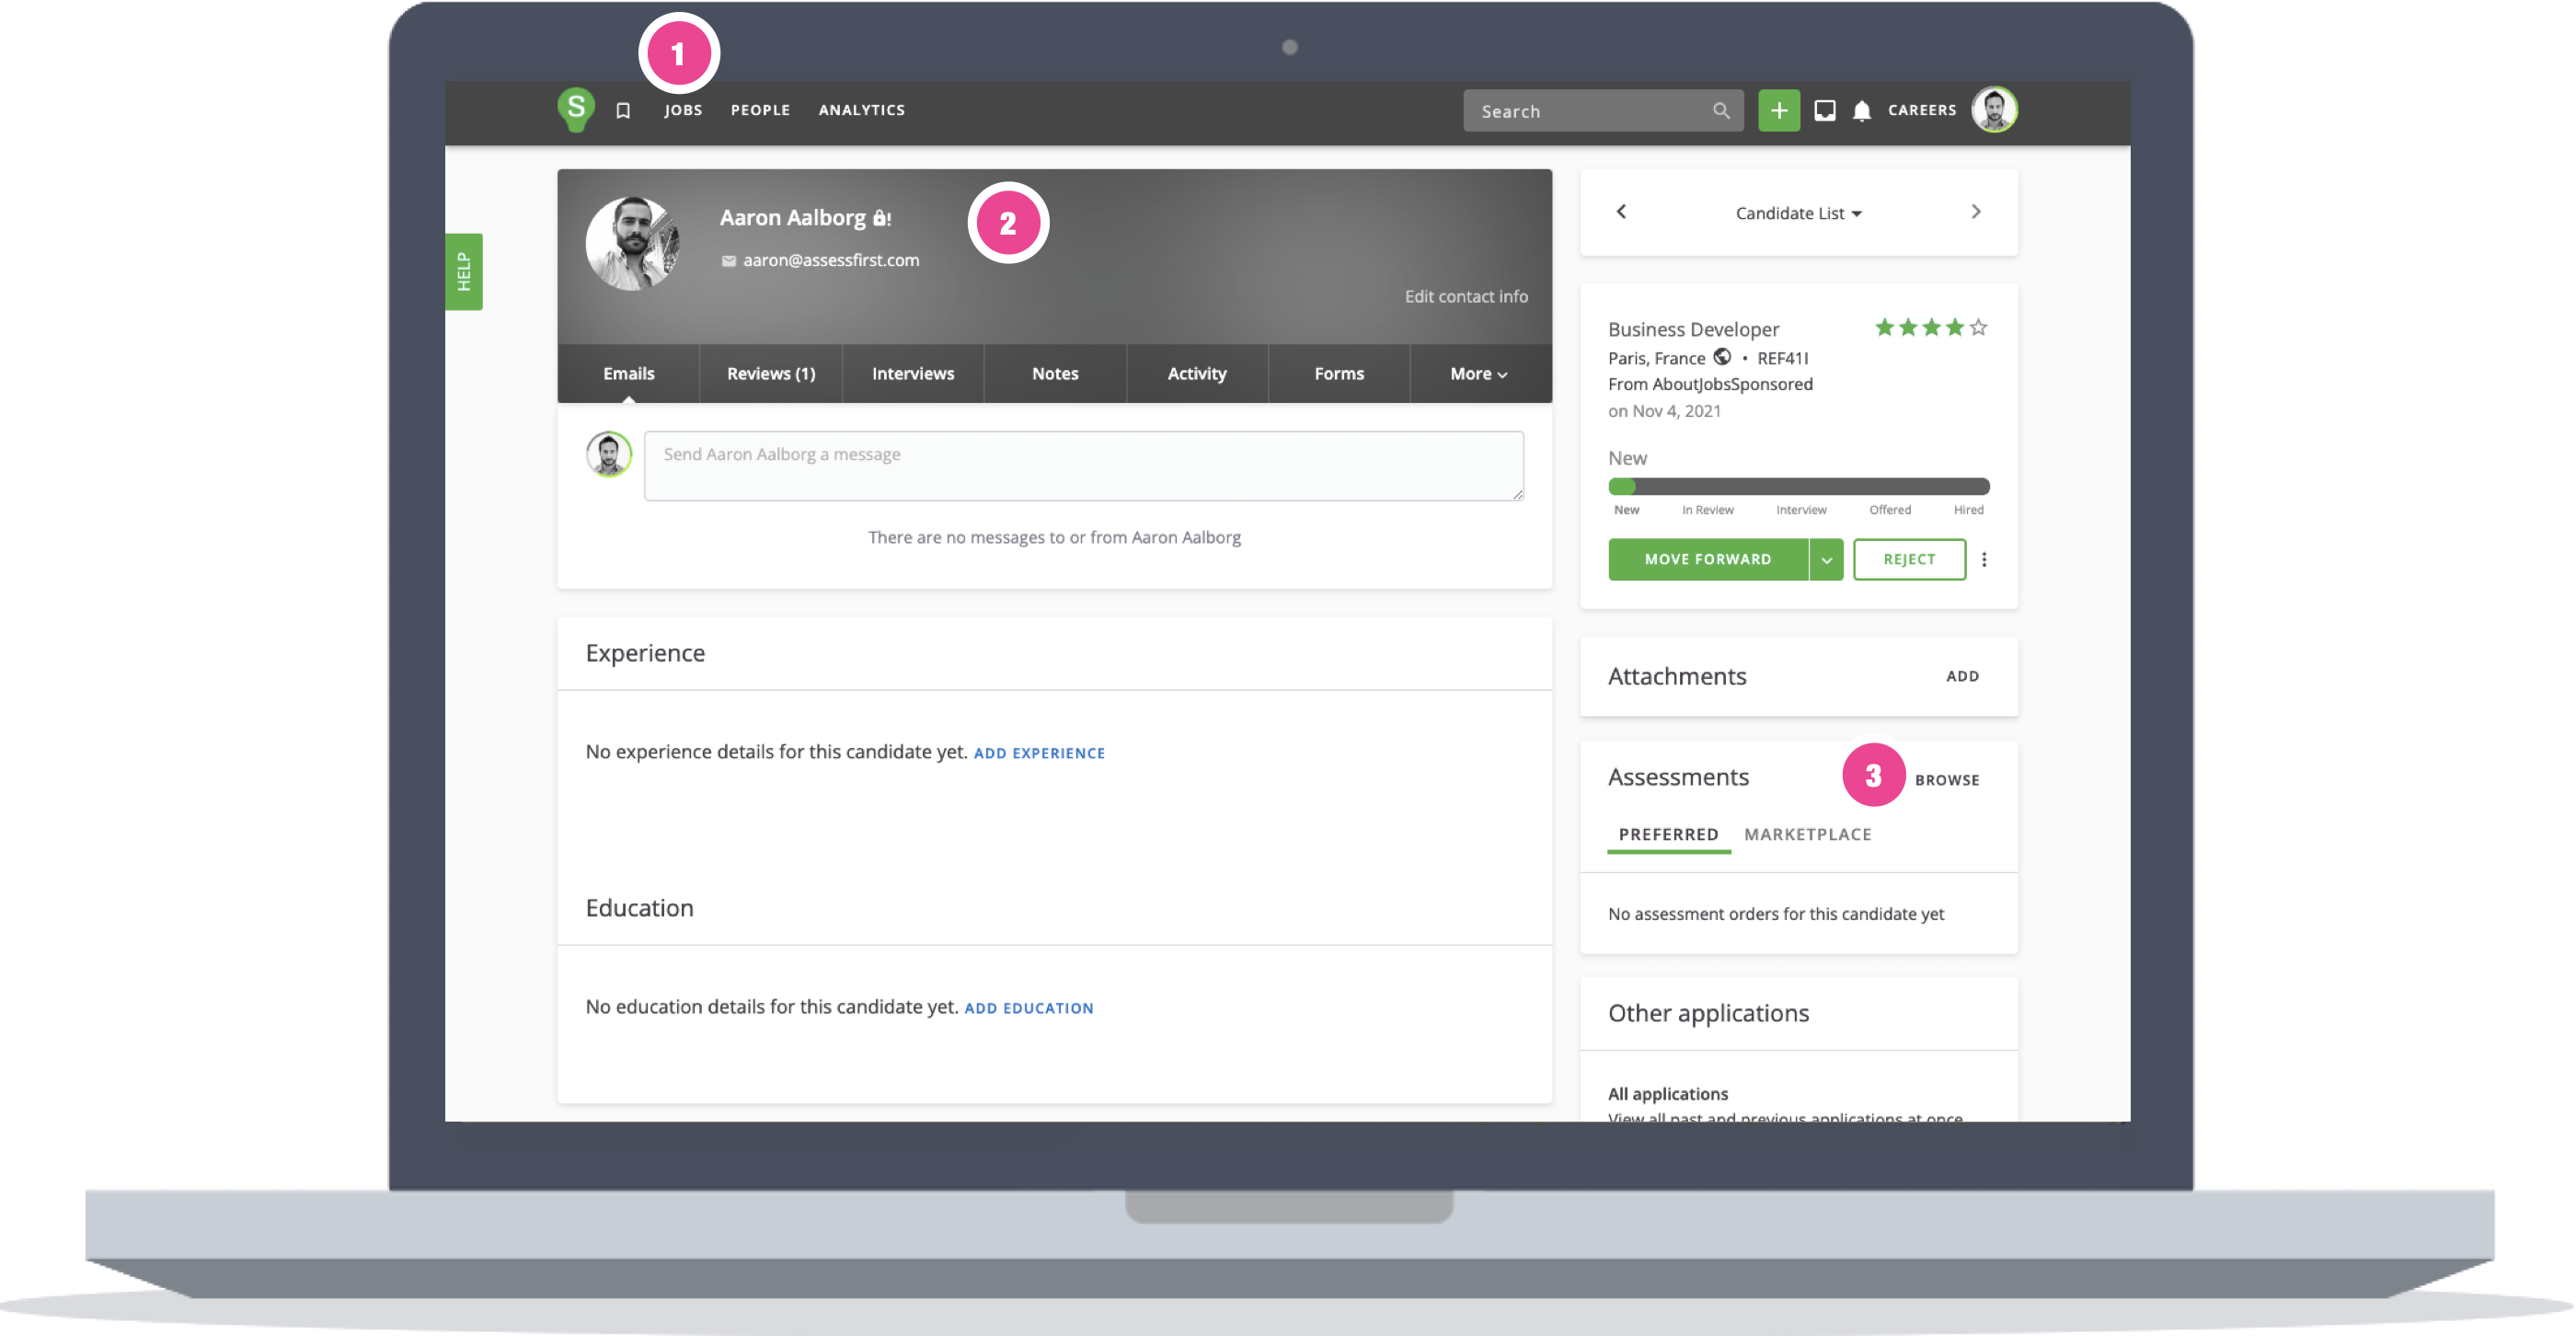
Task: Open the messages inbox icon
Action: coord(1825,111)
